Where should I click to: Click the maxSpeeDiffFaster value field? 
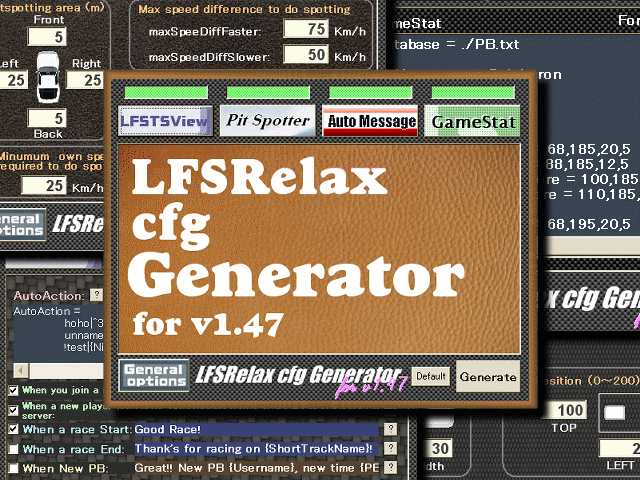tap(306, 29)
